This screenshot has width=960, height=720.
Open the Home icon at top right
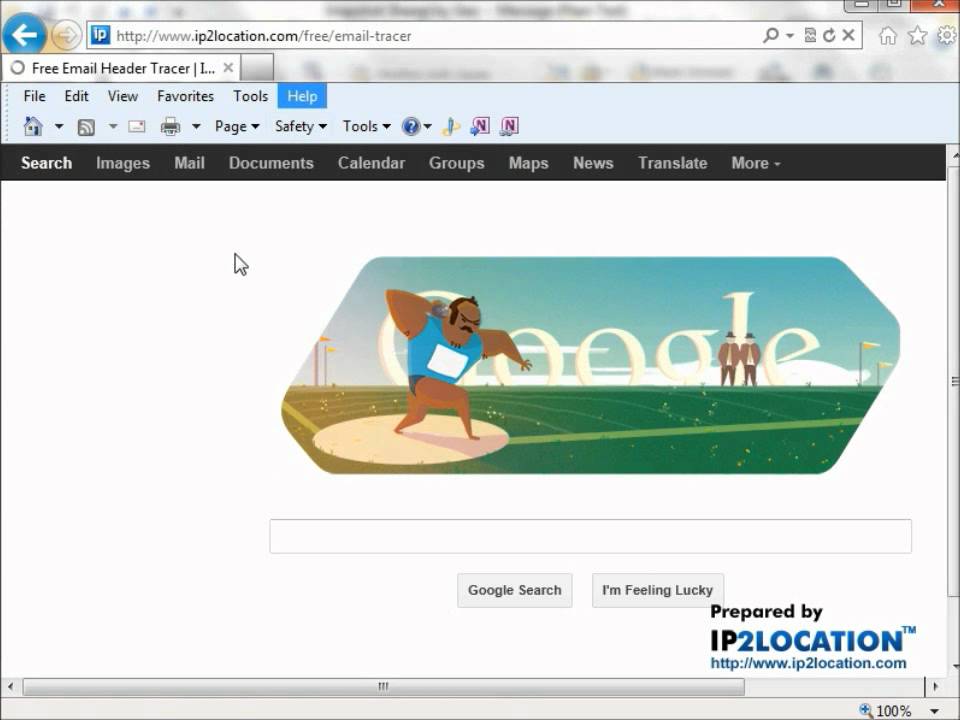tap(888, 36)
